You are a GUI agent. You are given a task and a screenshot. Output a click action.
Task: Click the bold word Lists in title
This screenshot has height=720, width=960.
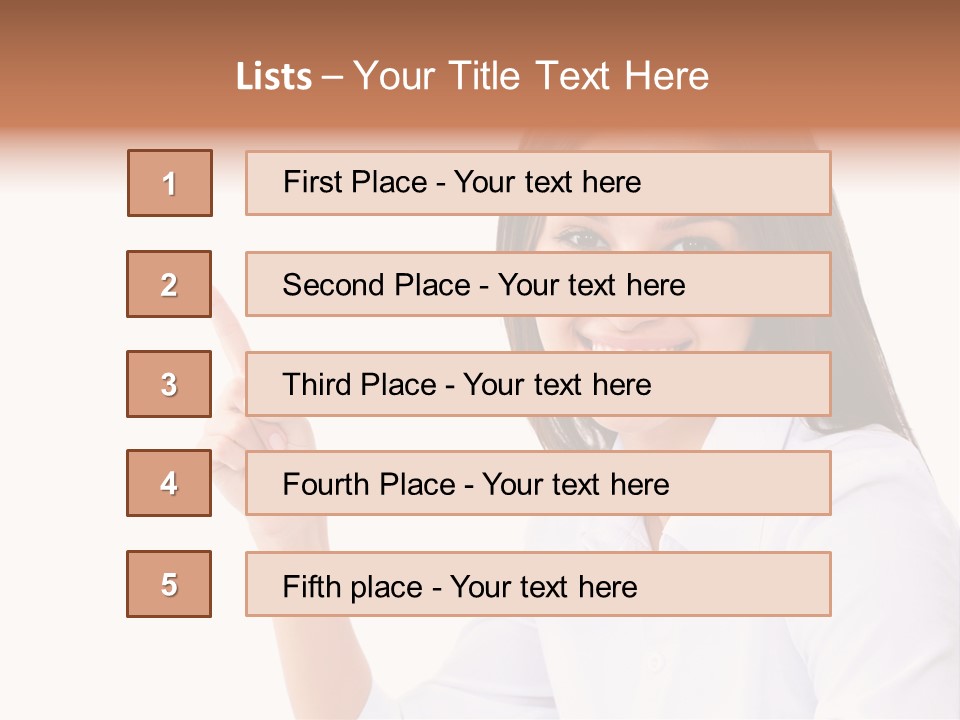tap(274, 77)
